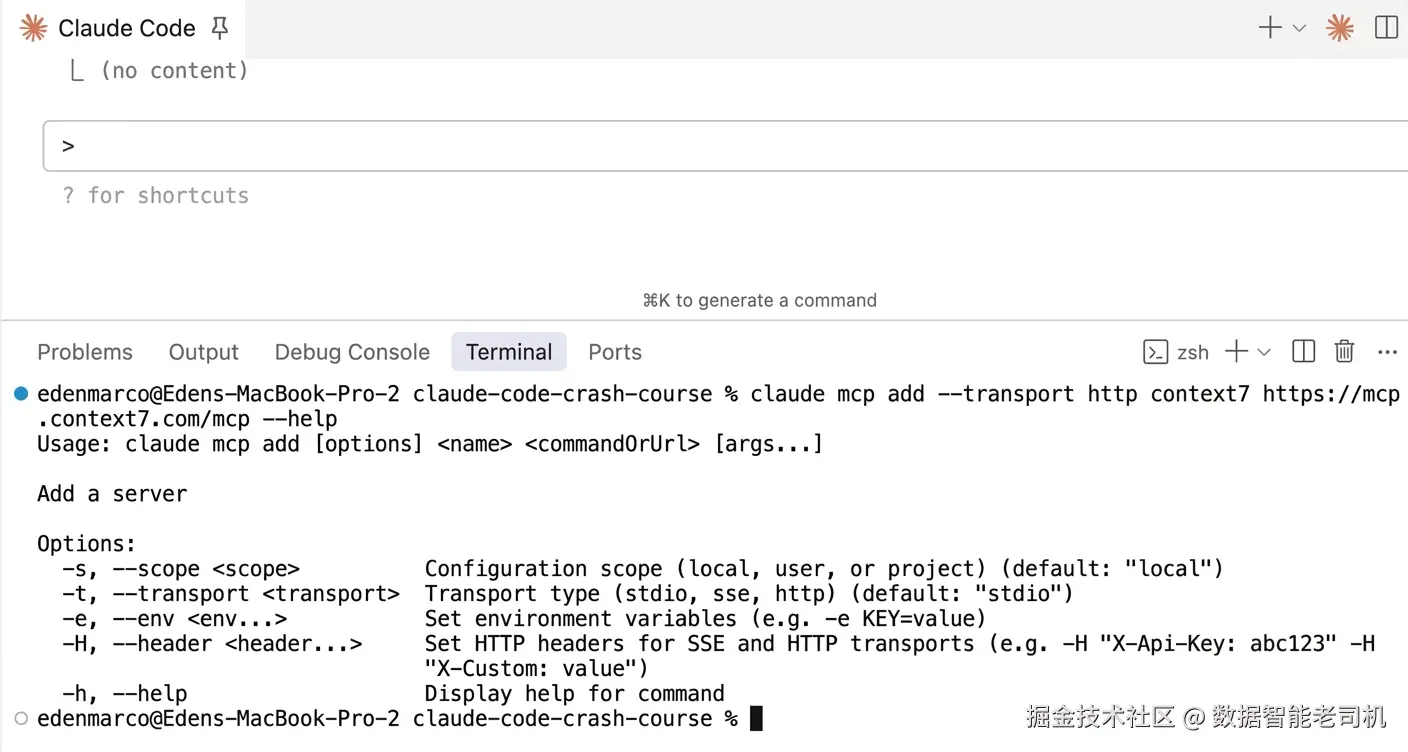Create a new terminal with the plus icon

1237,352
